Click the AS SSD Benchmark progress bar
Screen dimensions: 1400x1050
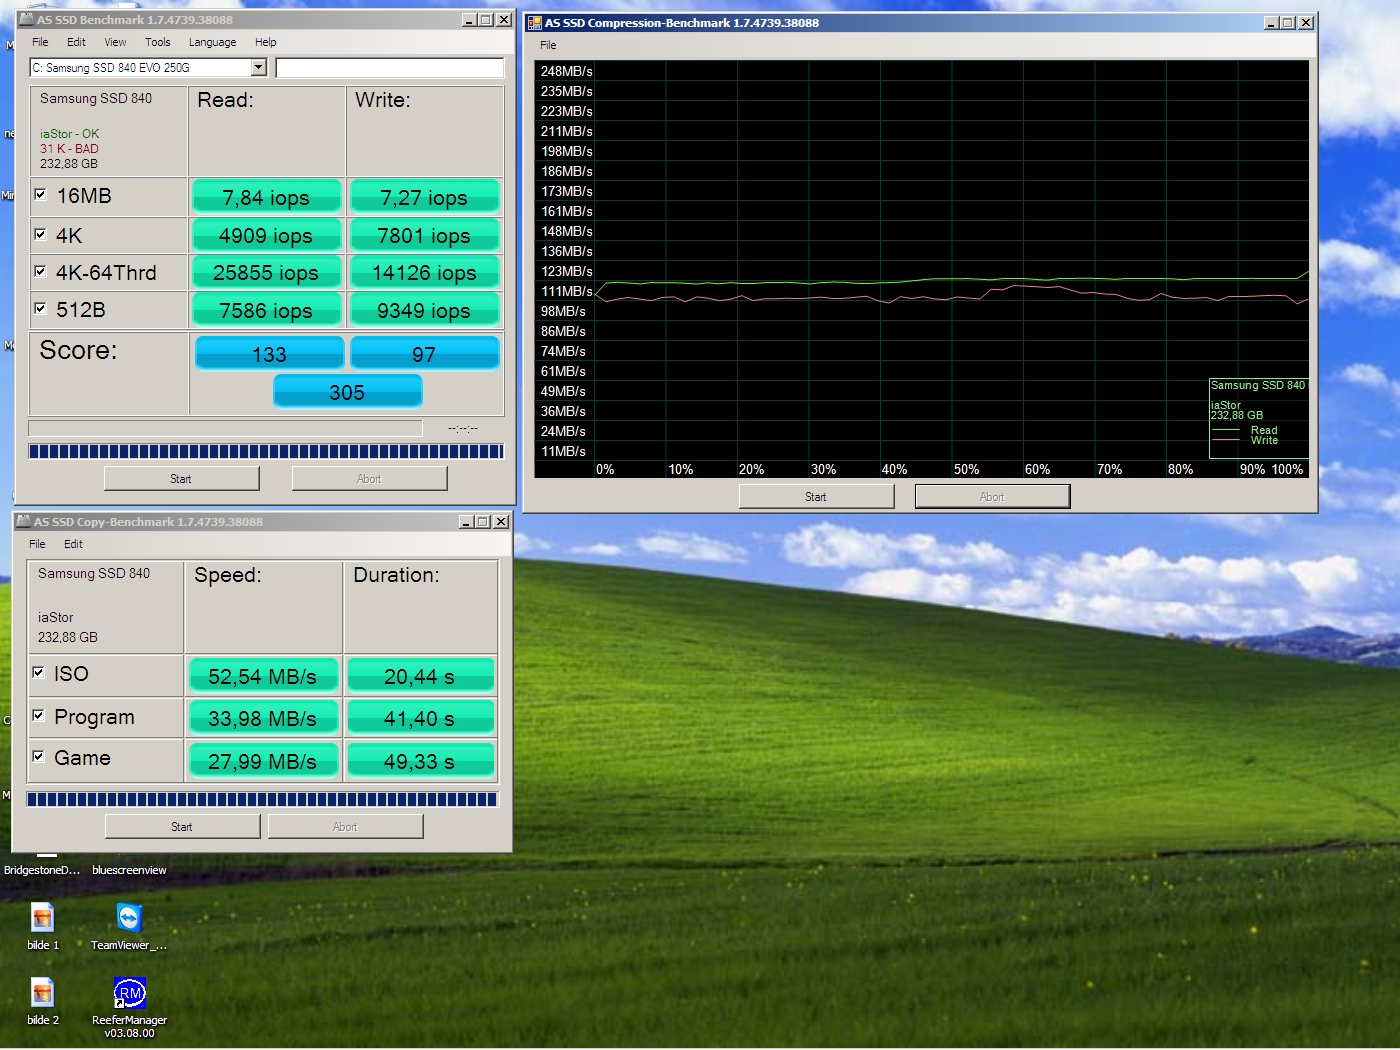(x=266, y=452)
